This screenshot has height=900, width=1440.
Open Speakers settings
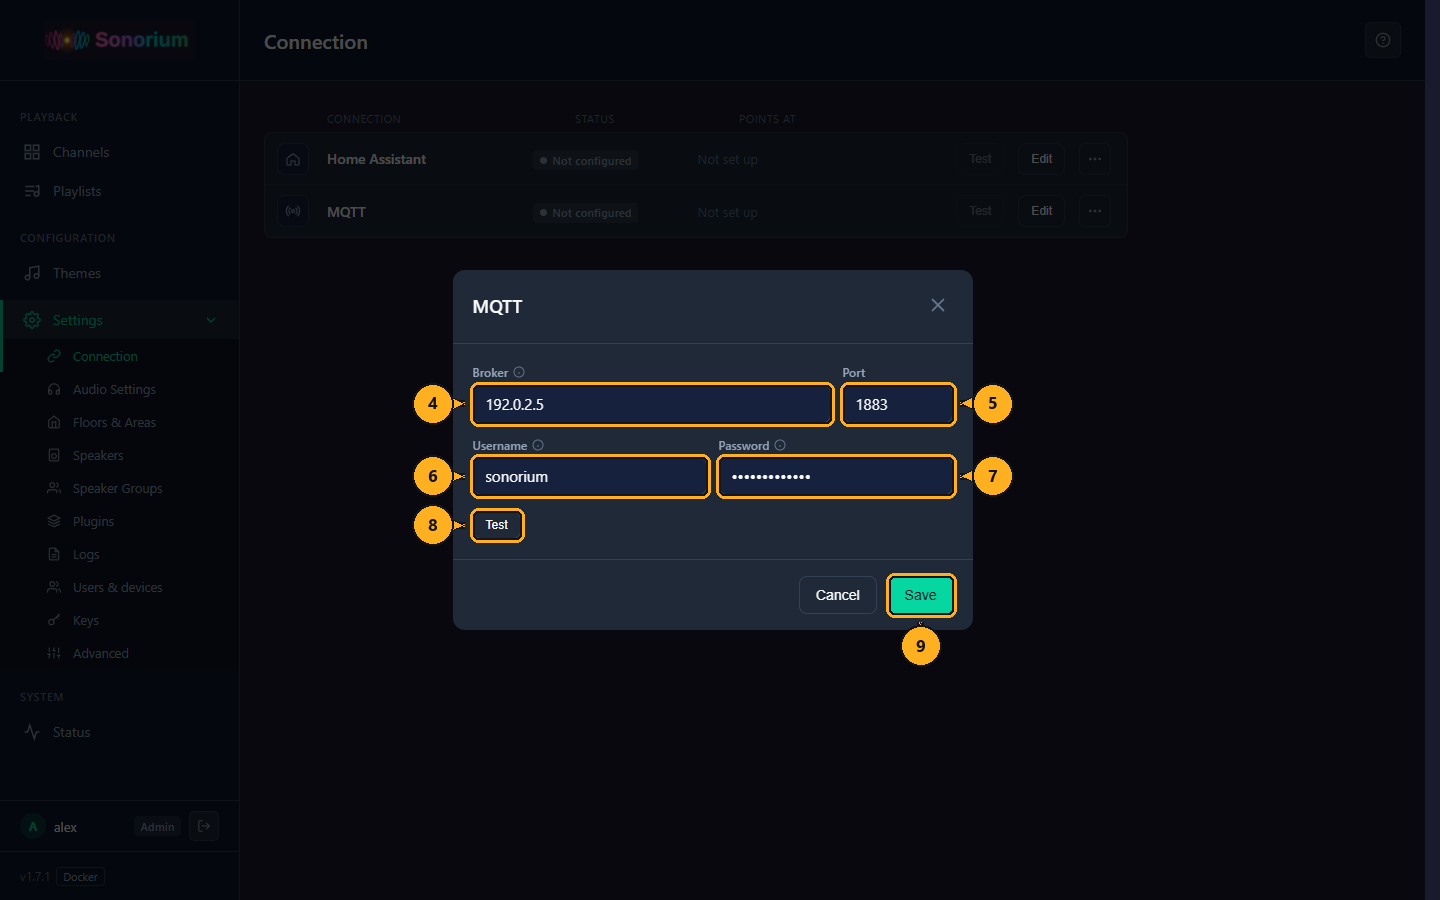pos(120,455)
